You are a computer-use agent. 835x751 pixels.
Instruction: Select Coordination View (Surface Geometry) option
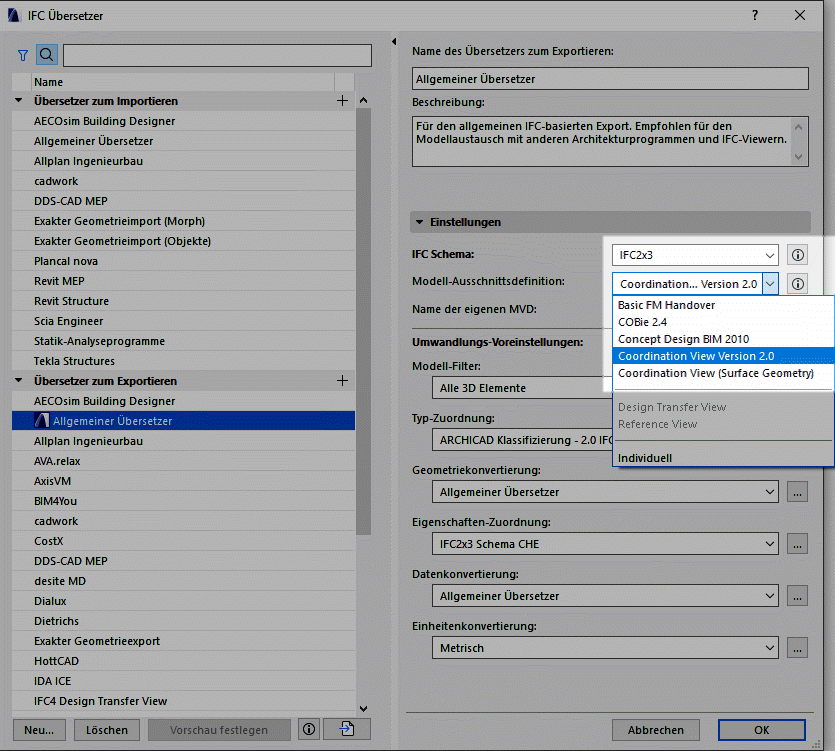point(723,373)
